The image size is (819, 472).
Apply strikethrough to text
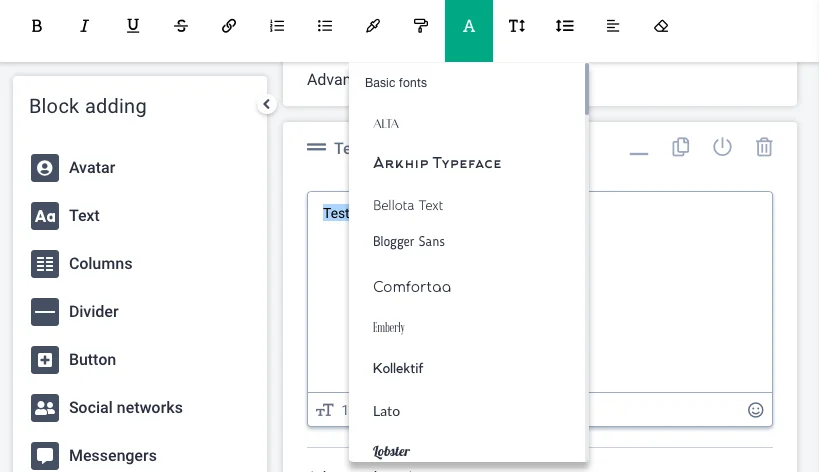[181, 26]
